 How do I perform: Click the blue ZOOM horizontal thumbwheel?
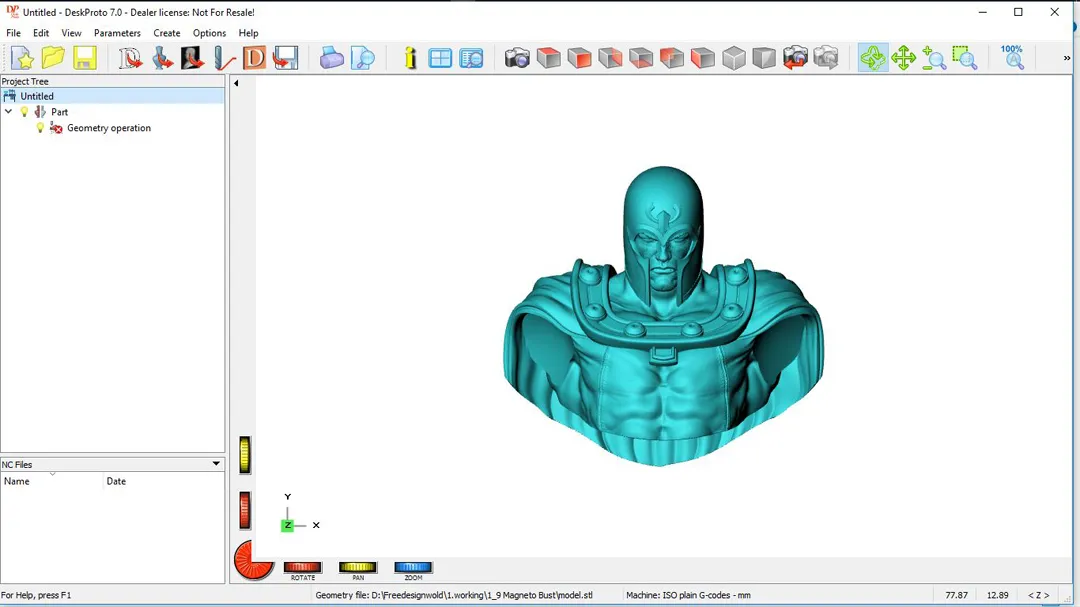pyautogui.click(x=413, y=567)
